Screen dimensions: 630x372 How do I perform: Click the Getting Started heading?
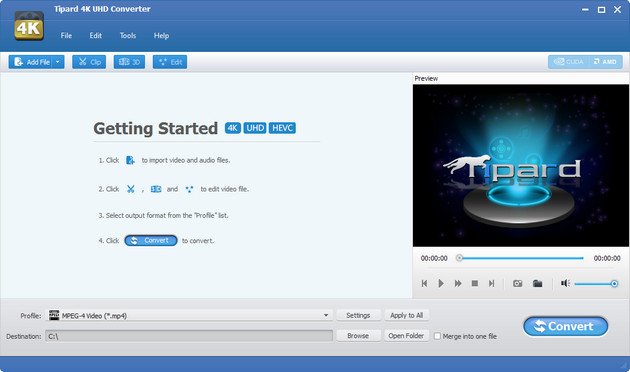155,129
